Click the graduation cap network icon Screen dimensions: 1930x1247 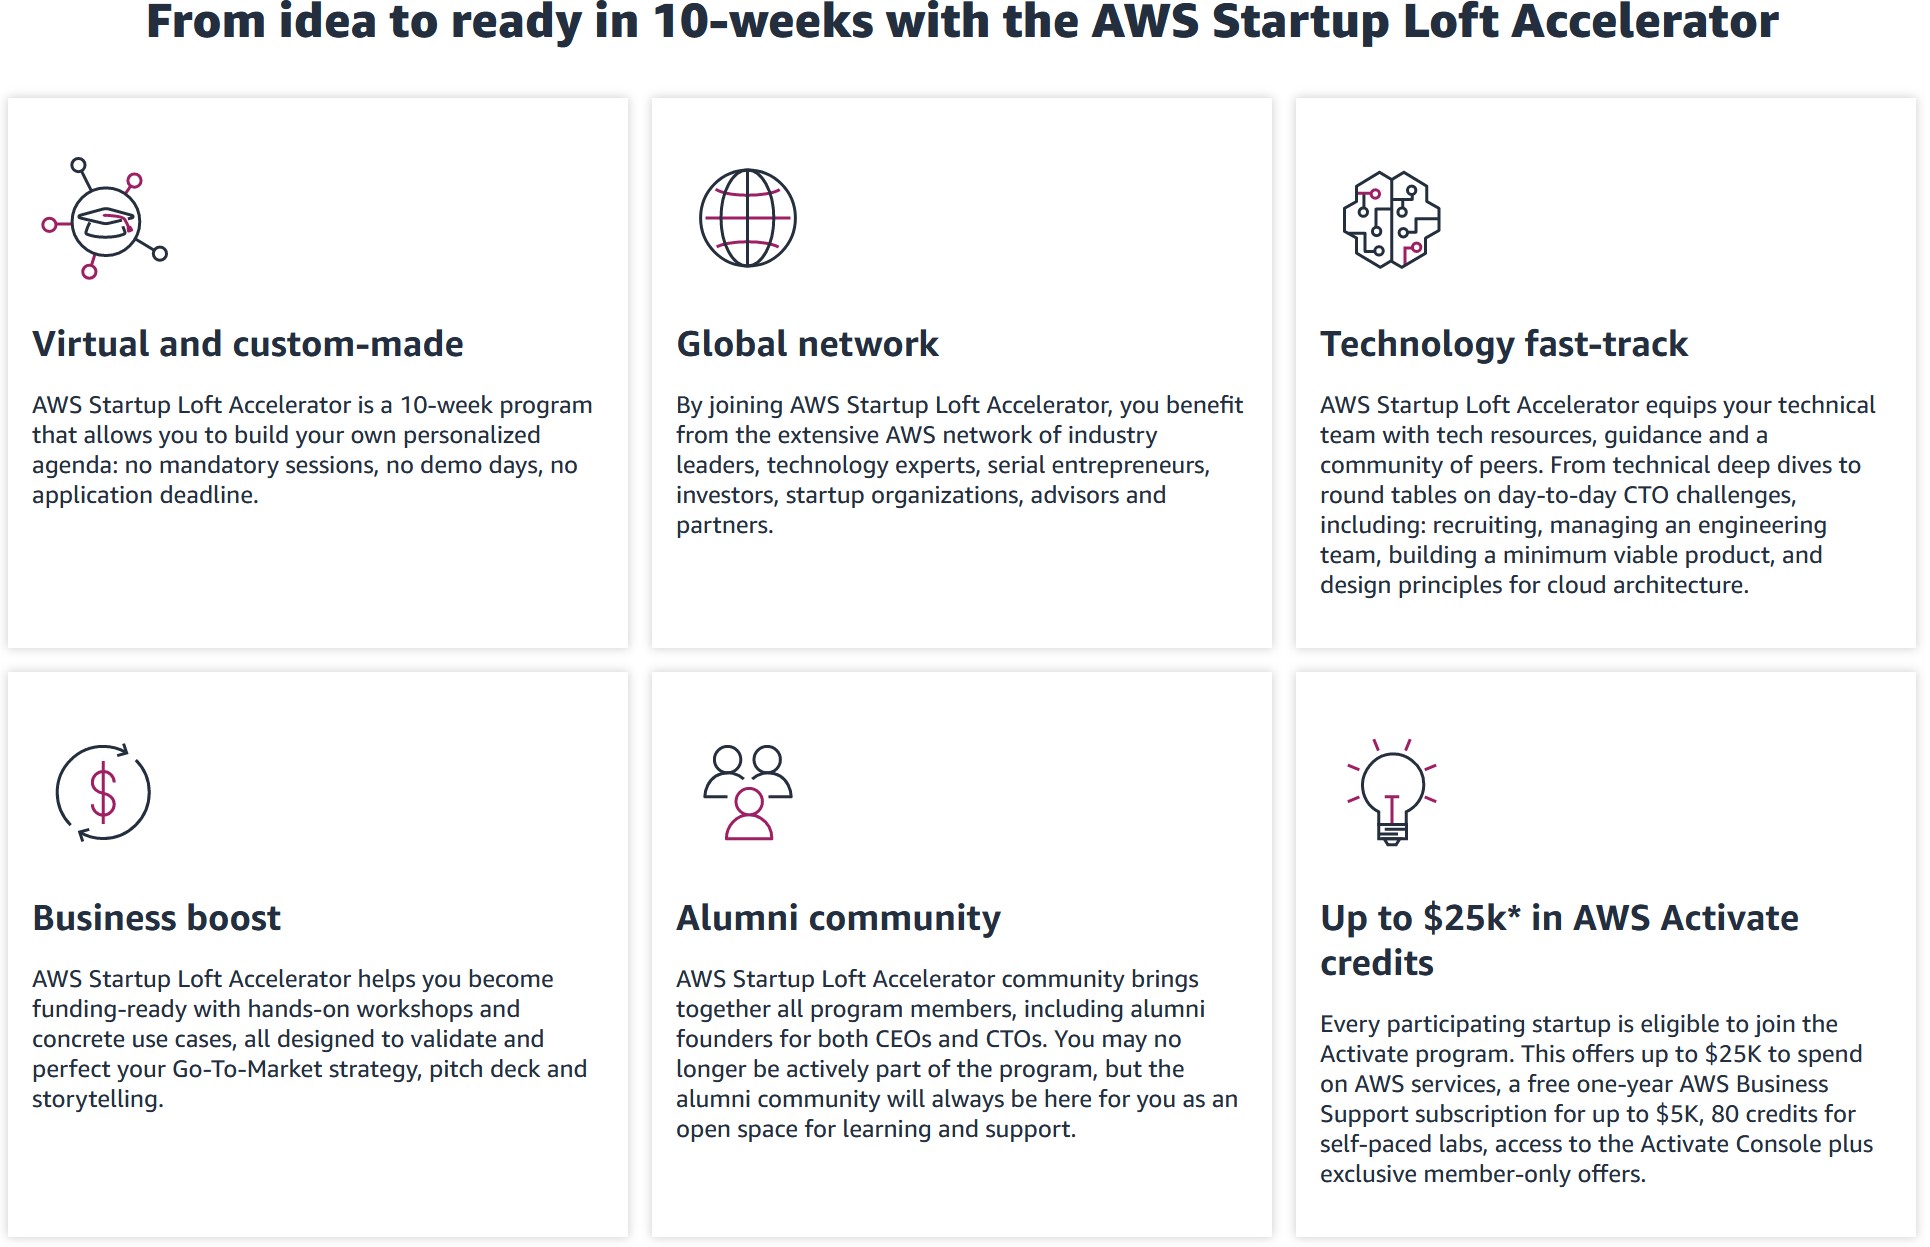click(104, 218)
